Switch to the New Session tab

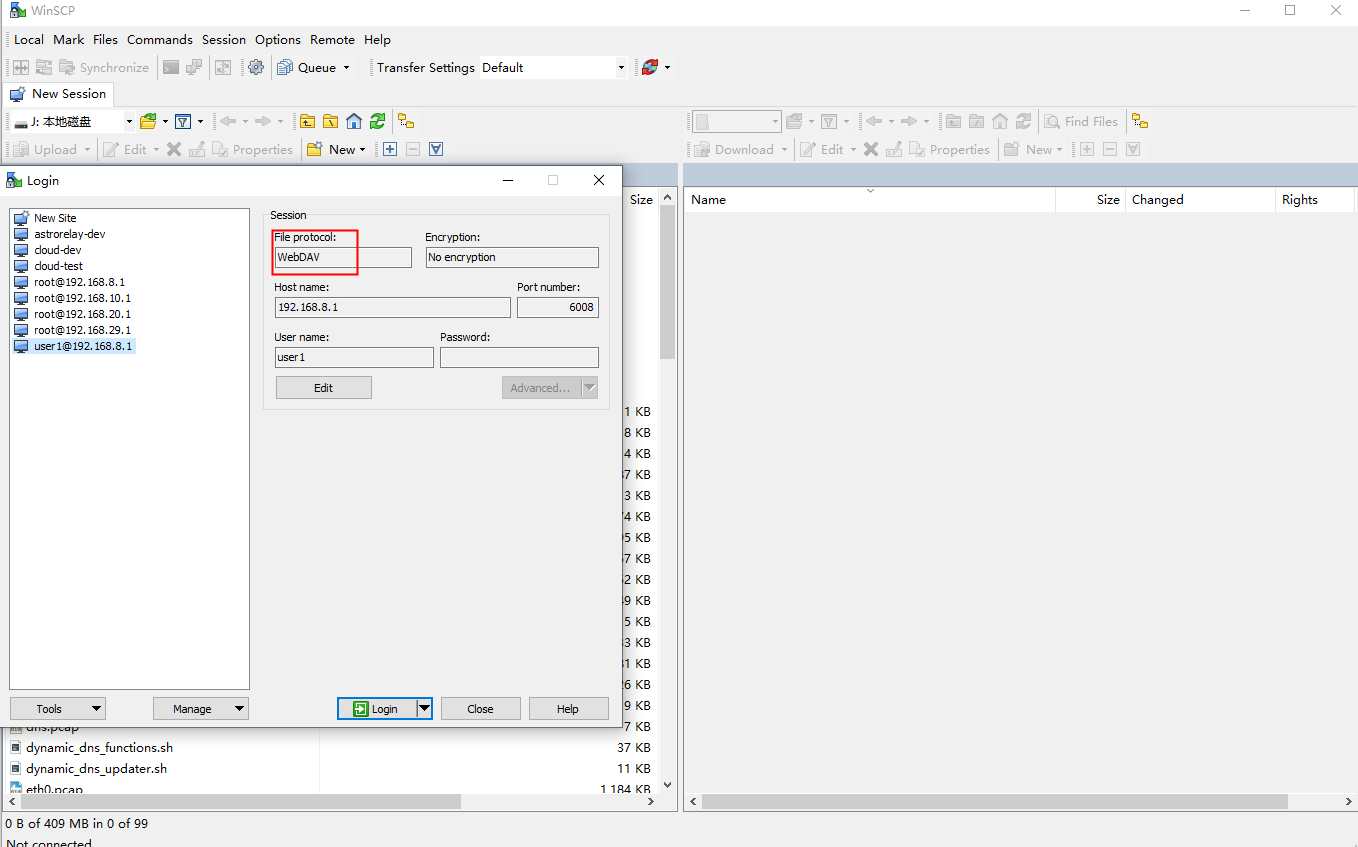pos(58,93)
